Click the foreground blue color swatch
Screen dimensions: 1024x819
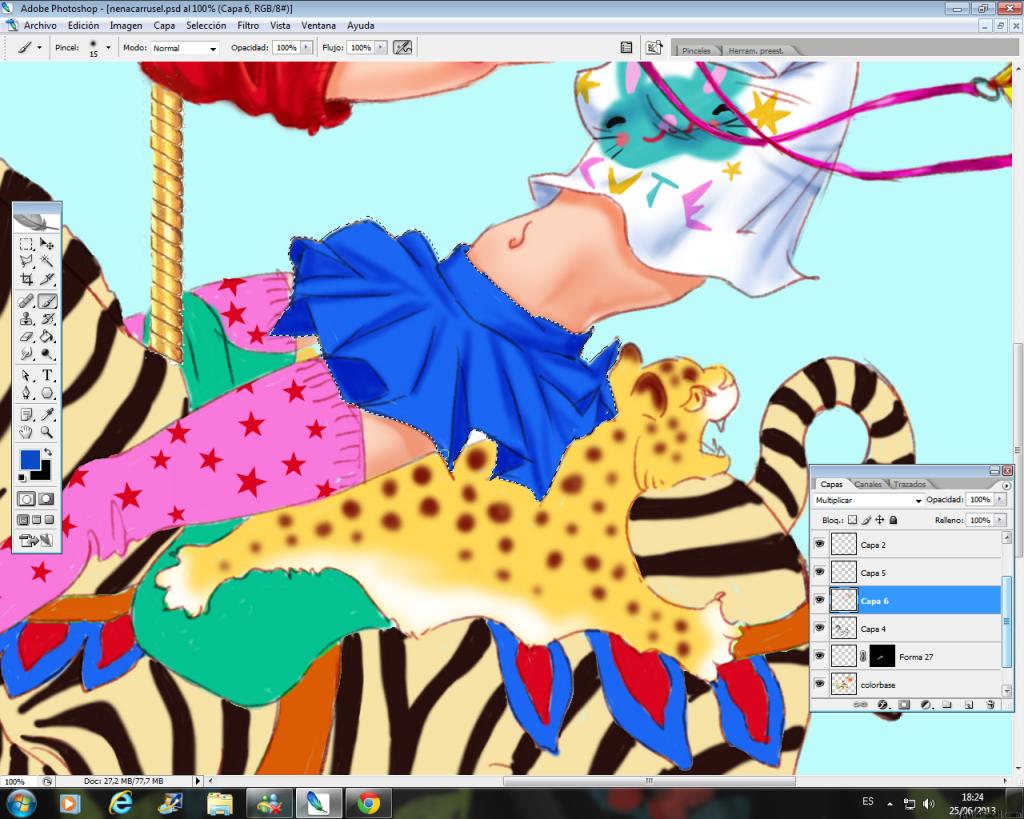pyautogui.click(x=29, y=458)
